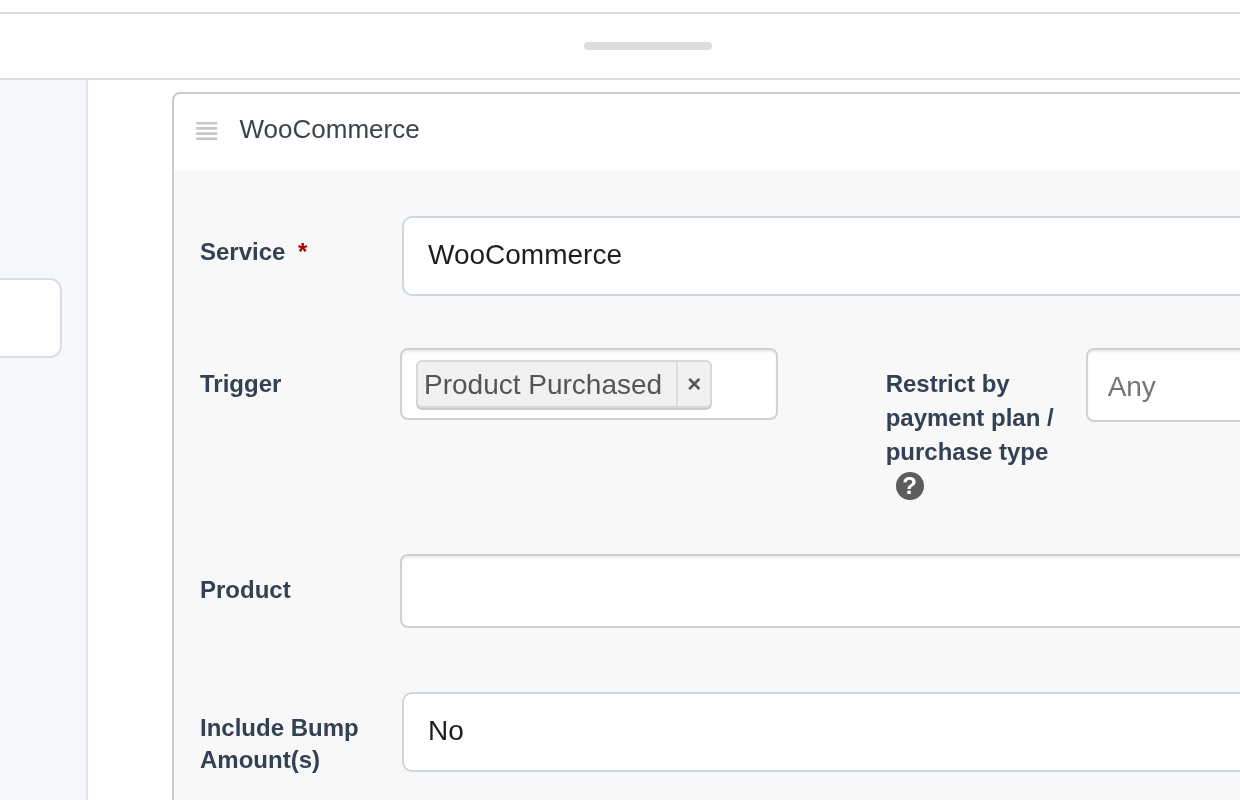Open the Include Bump Amount(s) No dropdown

pos(821,732)
